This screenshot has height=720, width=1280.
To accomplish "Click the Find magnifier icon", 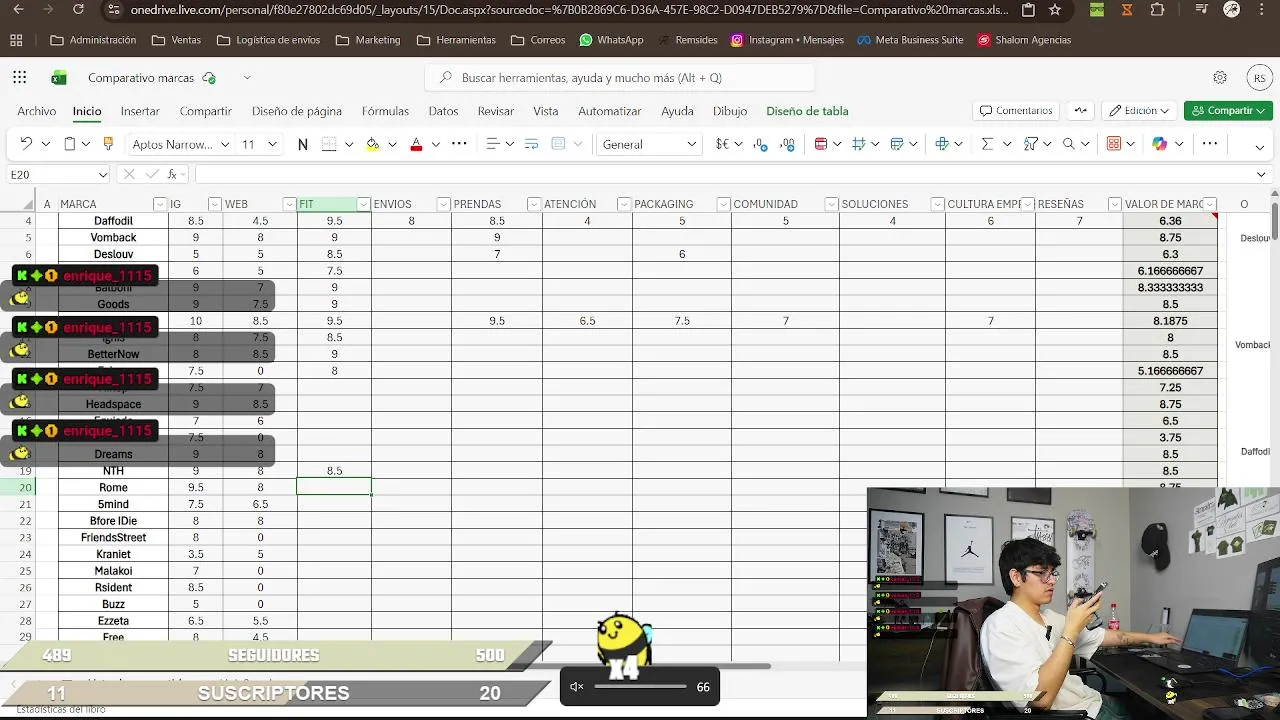I will (1069, 144).
